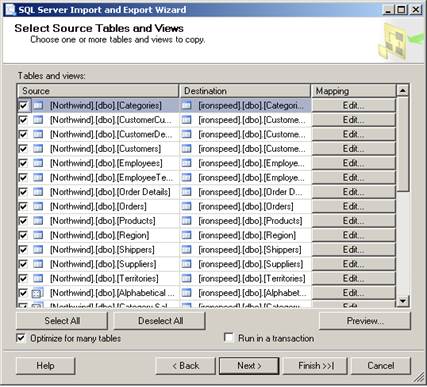Viewport: 427px width, 387px height.
Task: Uncheck the Northwind Customers table checkbox
Action: click(x=23, y=149)
